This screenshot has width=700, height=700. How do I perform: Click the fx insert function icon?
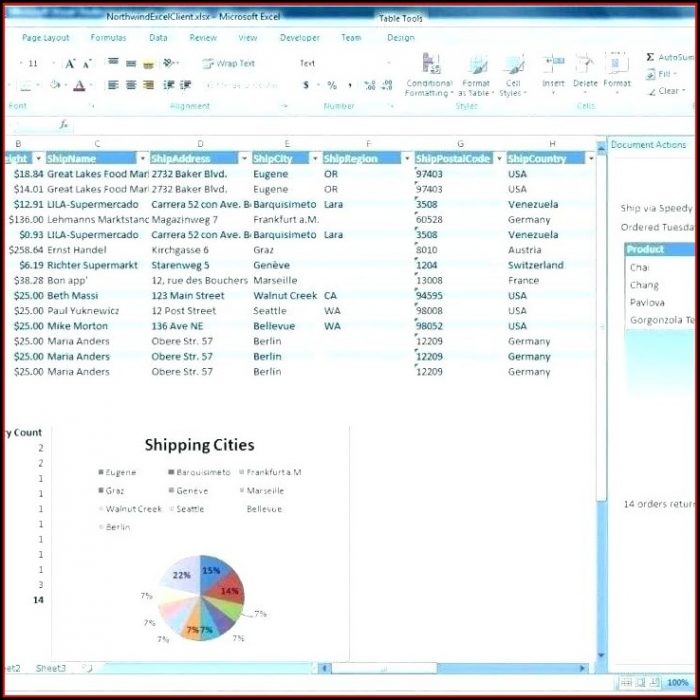64,125
